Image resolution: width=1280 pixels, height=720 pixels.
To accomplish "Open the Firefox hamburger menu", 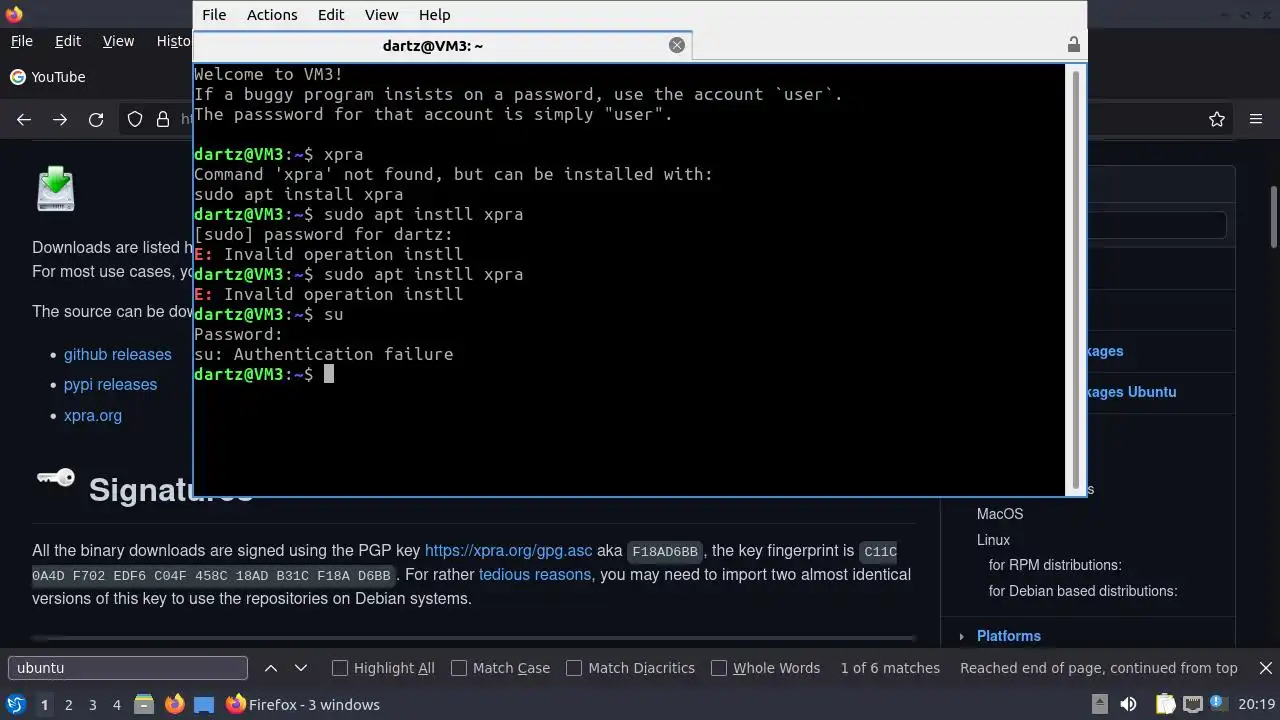I will point(1256,119).
